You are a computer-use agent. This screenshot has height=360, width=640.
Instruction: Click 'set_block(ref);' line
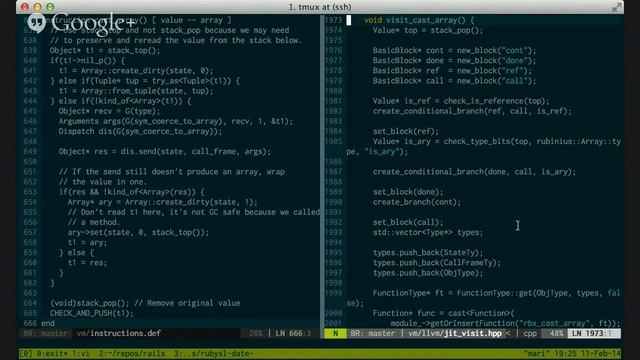406,131
